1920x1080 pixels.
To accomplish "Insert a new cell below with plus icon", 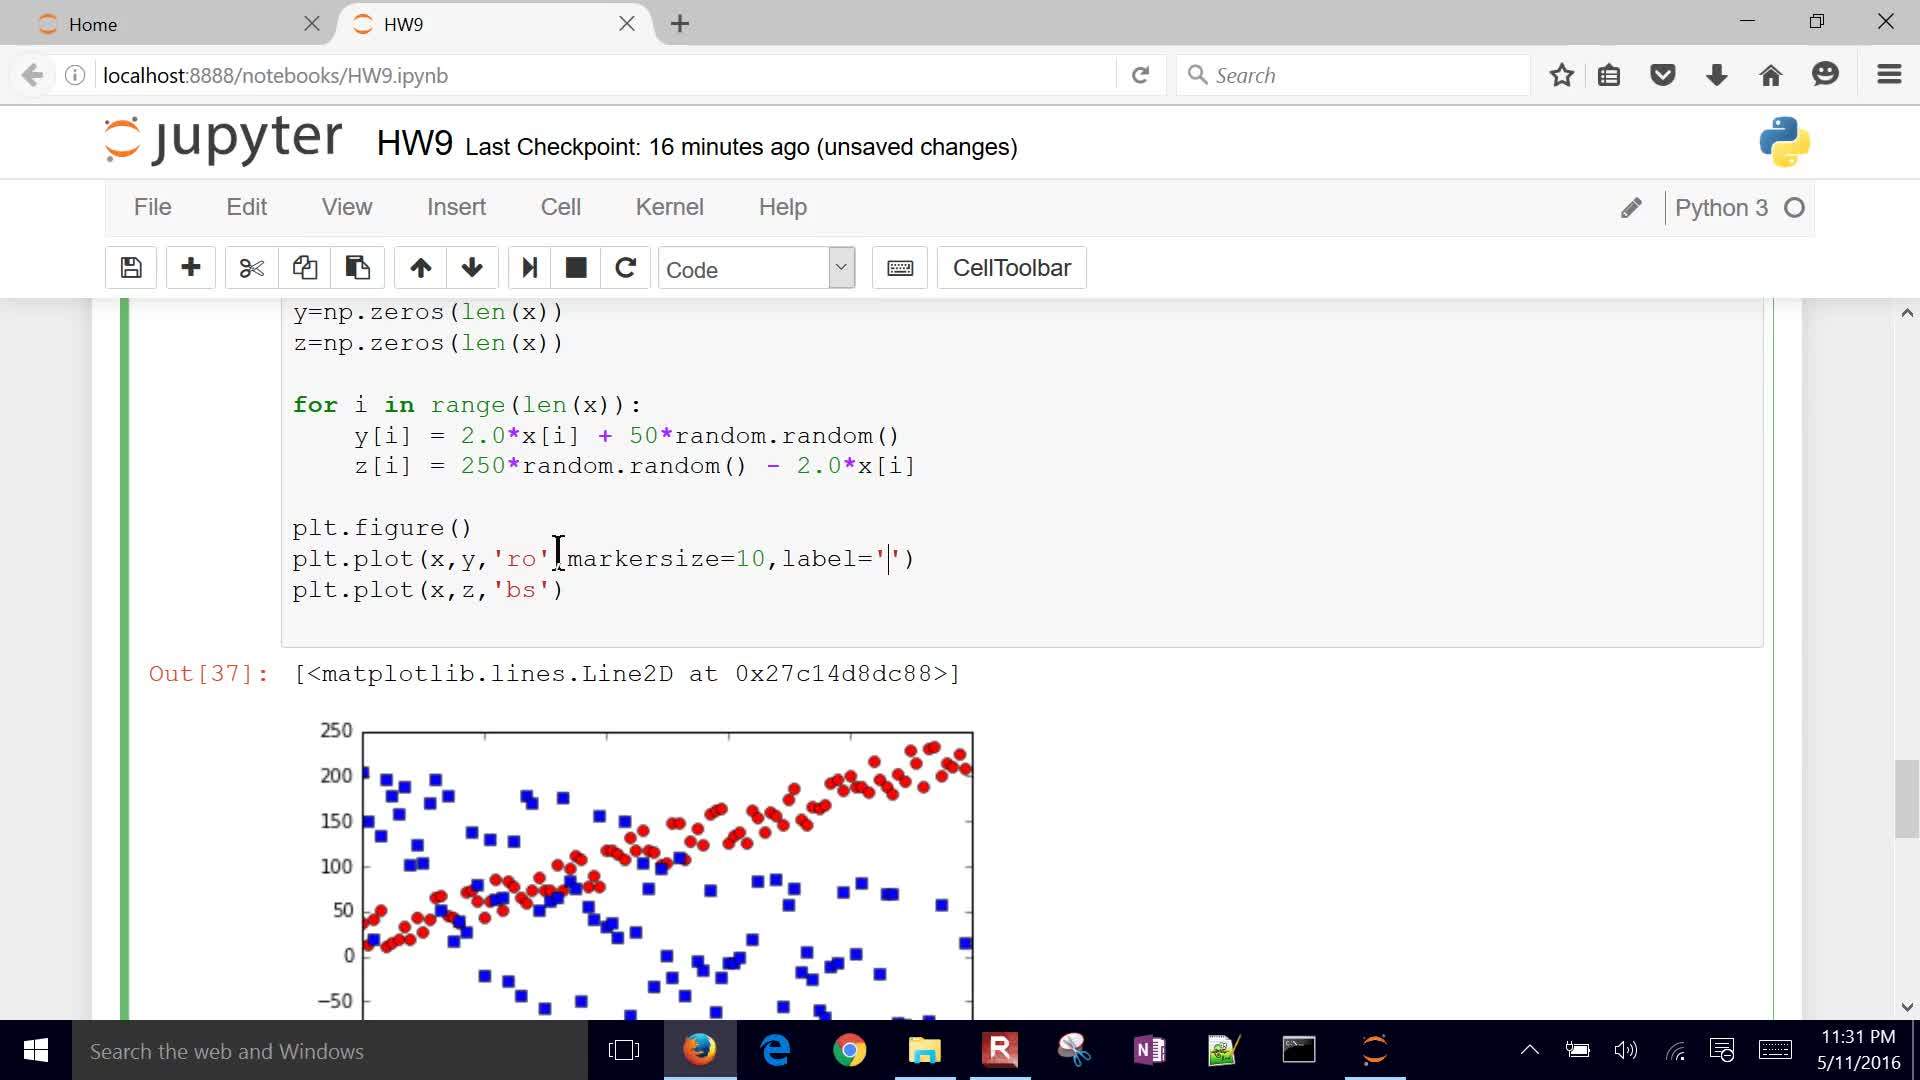I will (190, 267).
